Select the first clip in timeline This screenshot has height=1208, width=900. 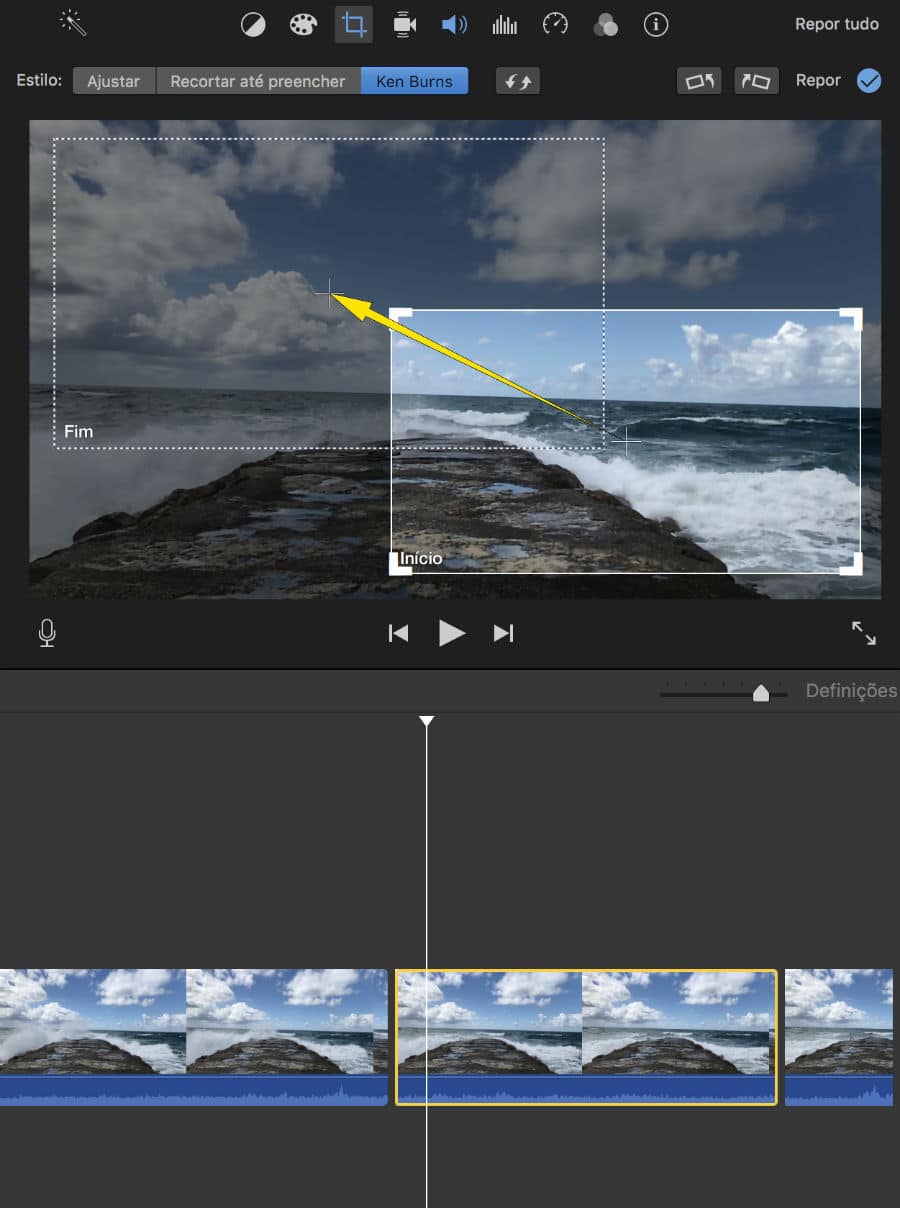point(193,1037)
